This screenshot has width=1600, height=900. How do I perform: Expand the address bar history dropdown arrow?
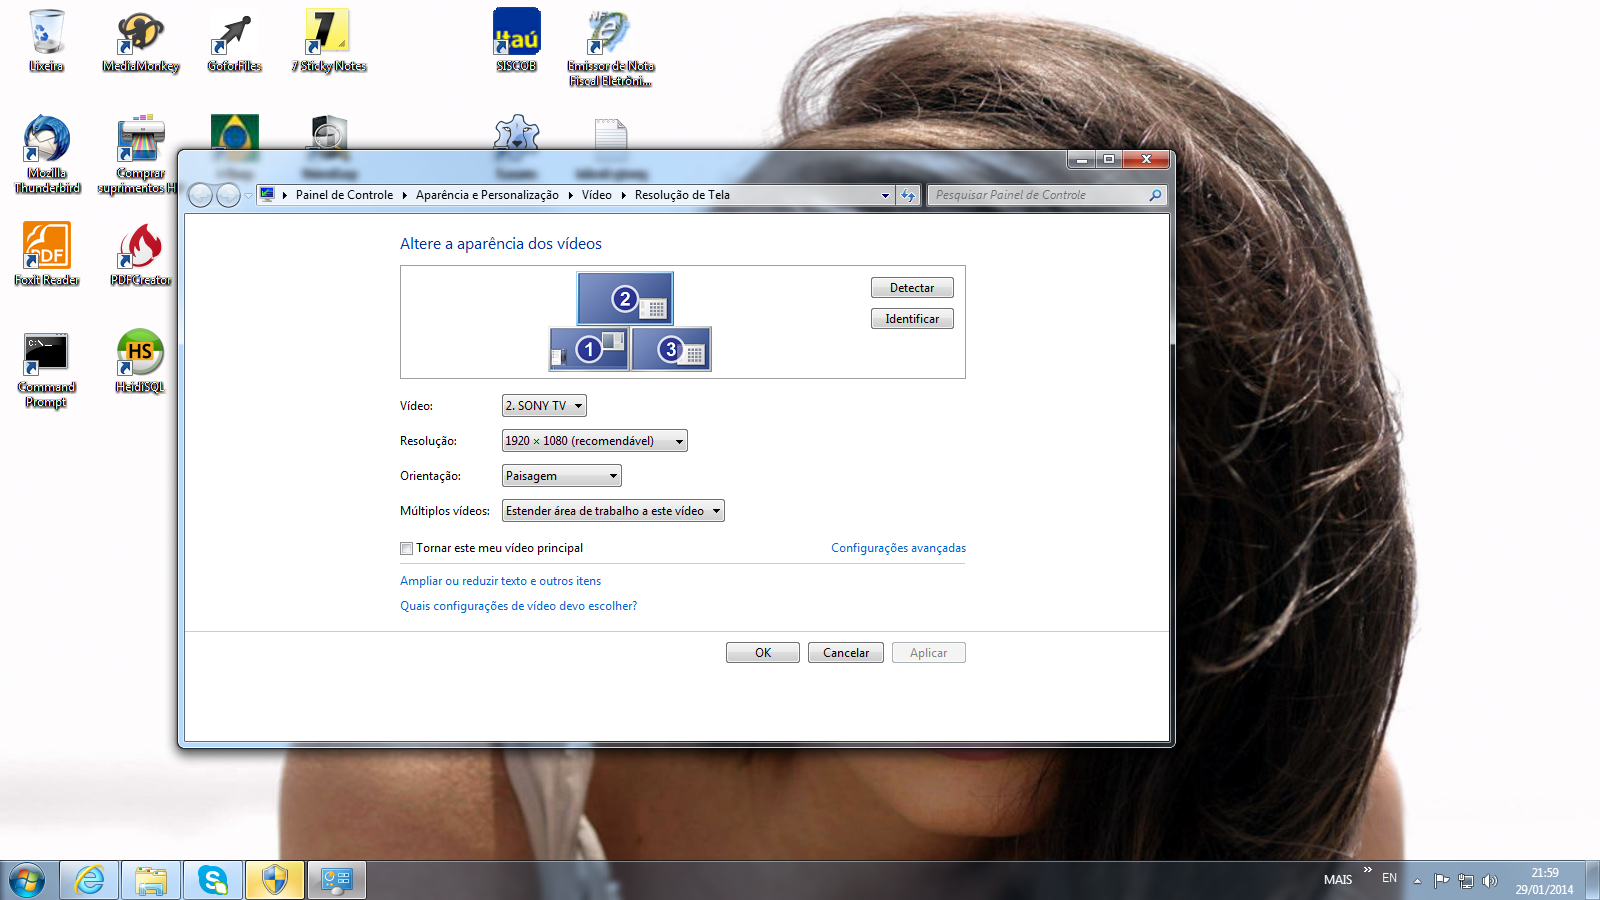pyautogui.click(x=885, y=195)
